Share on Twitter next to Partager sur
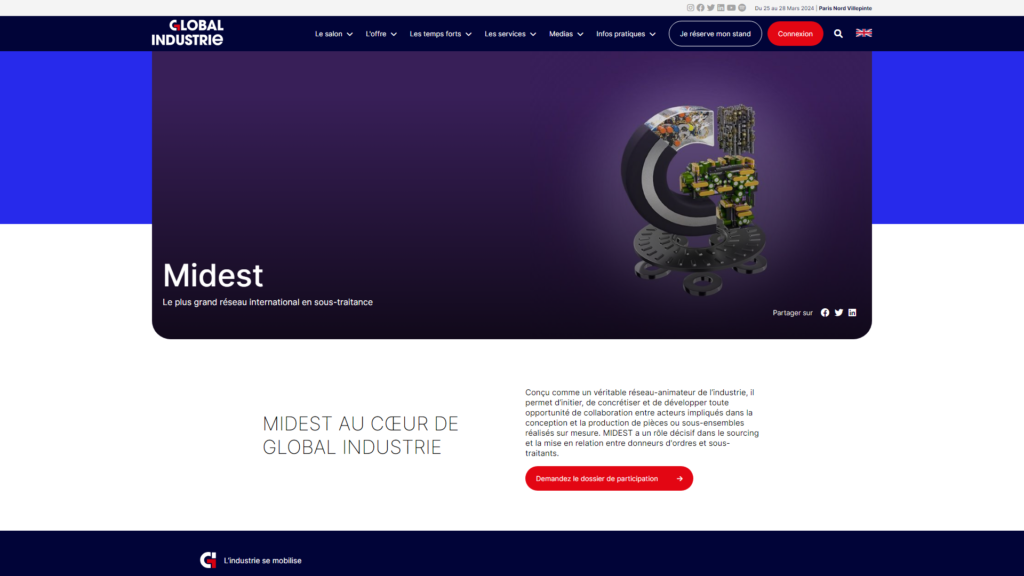Image resolution: width=1024 pixels, height=576 pixels. click(x=839, y=313)
